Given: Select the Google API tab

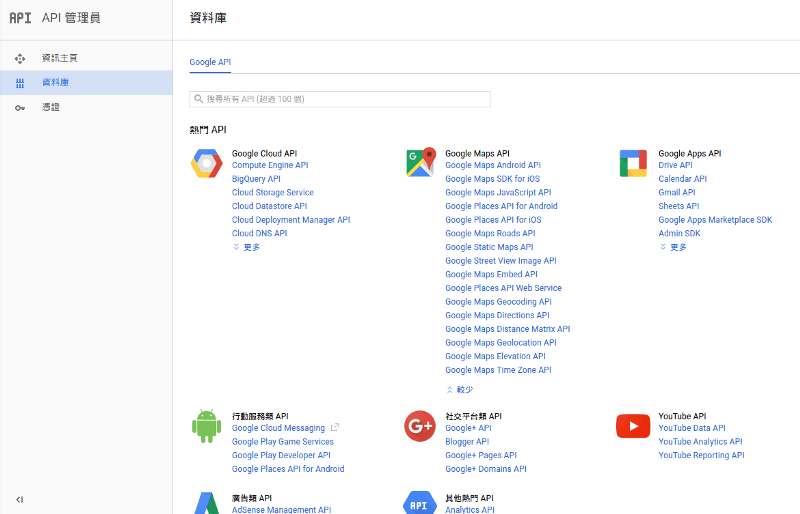Looking at the screenshot, I should [210, 62].
